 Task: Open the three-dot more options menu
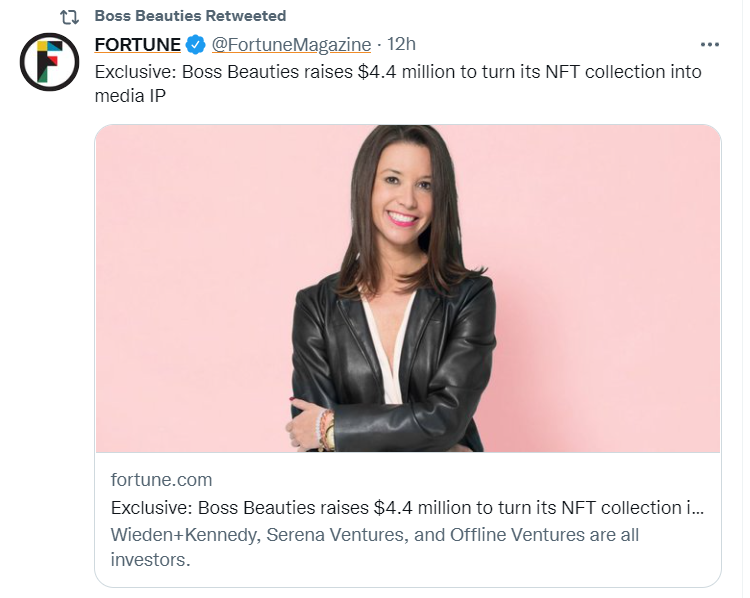coord(709,45)
